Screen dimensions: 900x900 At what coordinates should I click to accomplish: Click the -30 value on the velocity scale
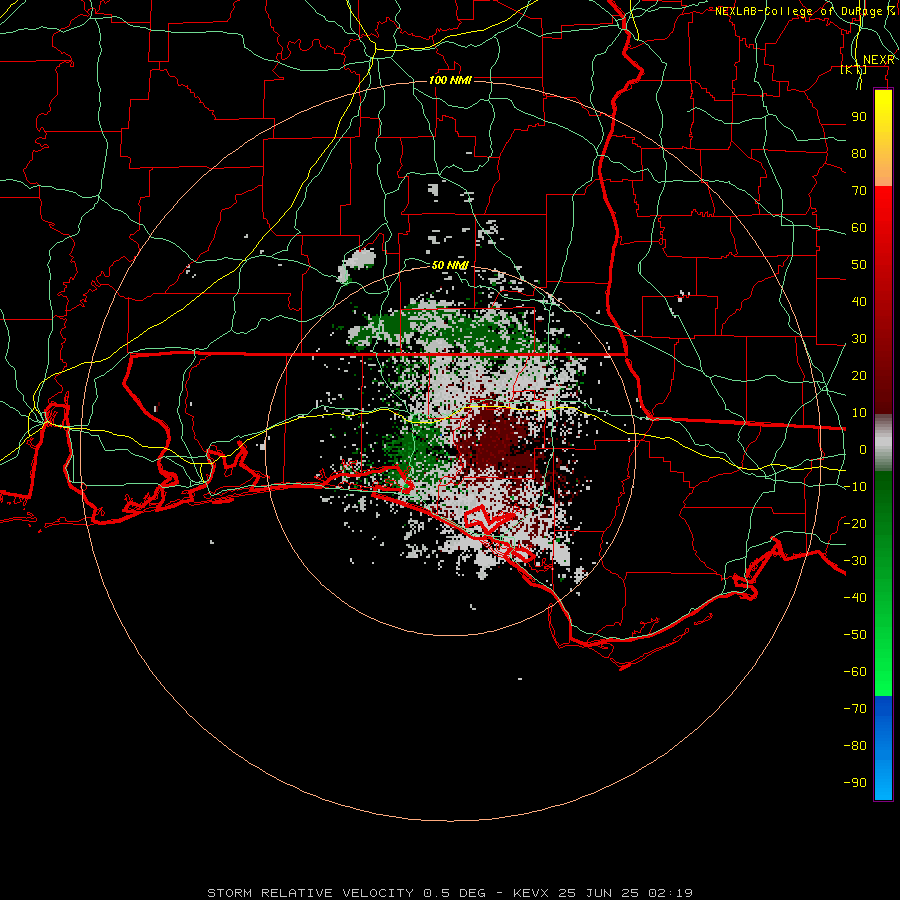click(855, 561)
